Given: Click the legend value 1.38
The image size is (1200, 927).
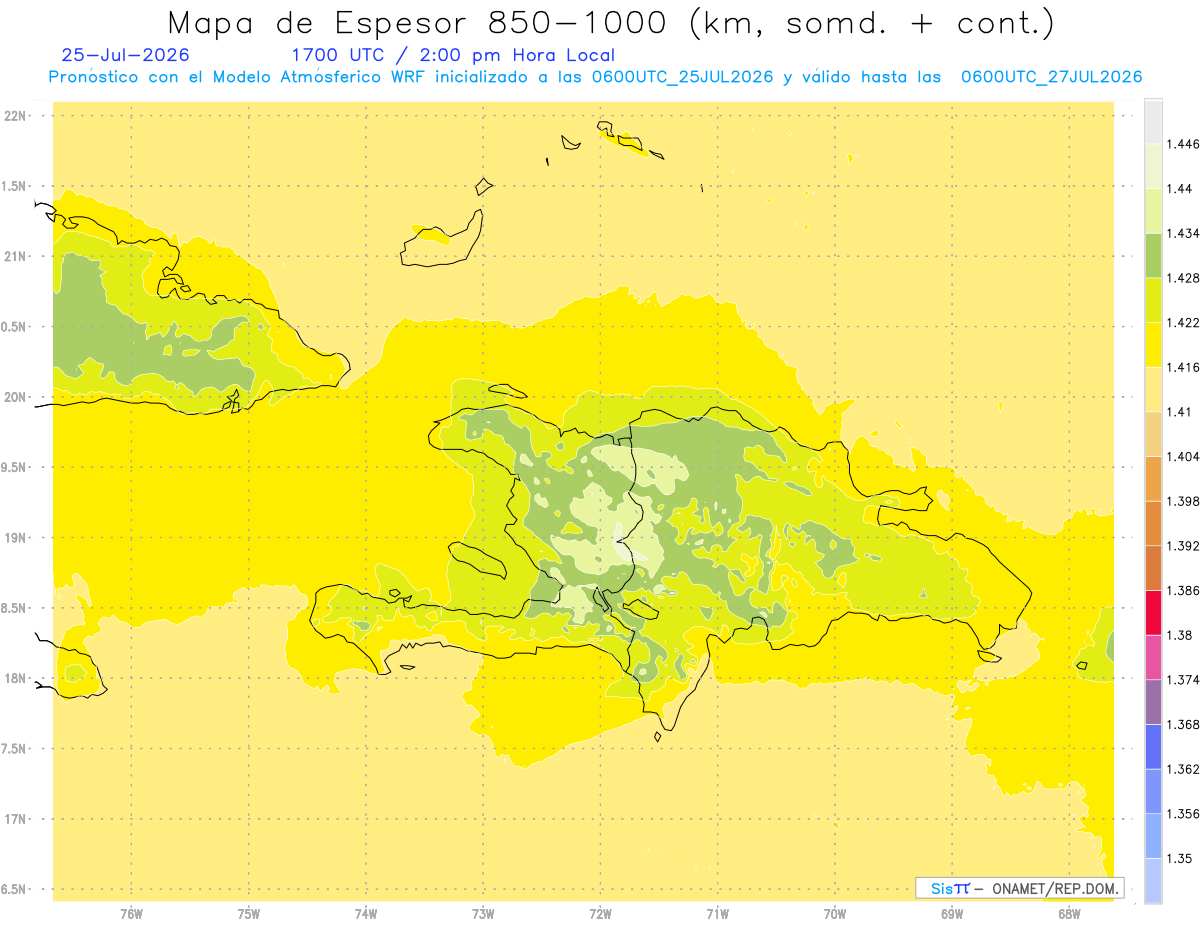Looking at the screenshot, I should [1181, 635].
